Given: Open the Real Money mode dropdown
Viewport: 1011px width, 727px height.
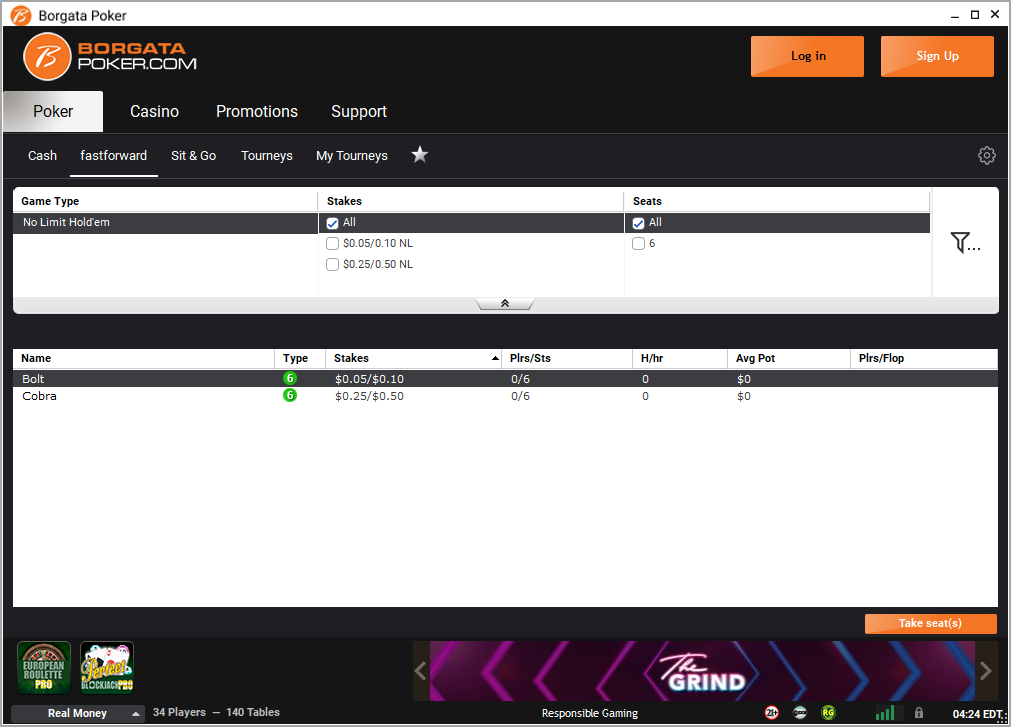Looking at the screenshot, I should point(77,713).
